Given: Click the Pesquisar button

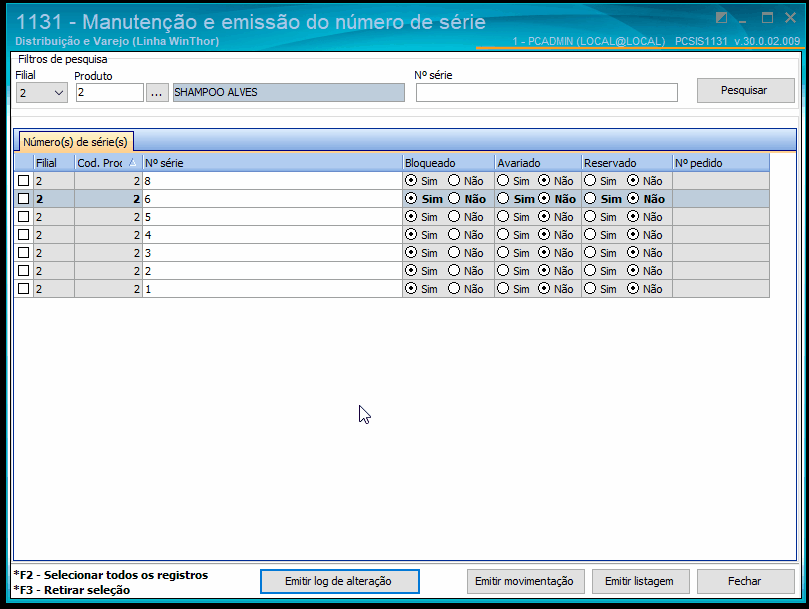Looking at the screenshot, I should pos(746,90).
